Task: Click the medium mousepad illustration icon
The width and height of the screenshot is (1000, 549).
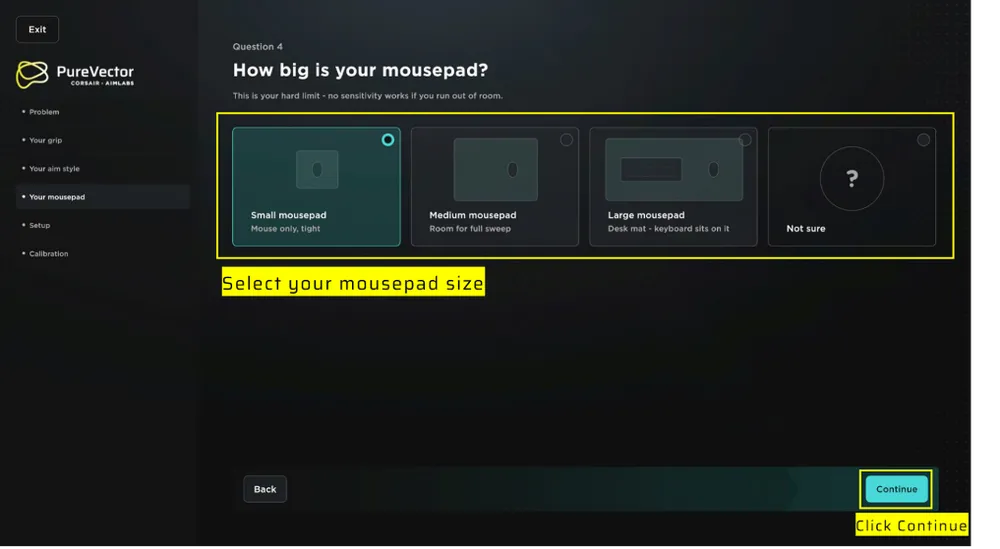Action: pos(496,170)
